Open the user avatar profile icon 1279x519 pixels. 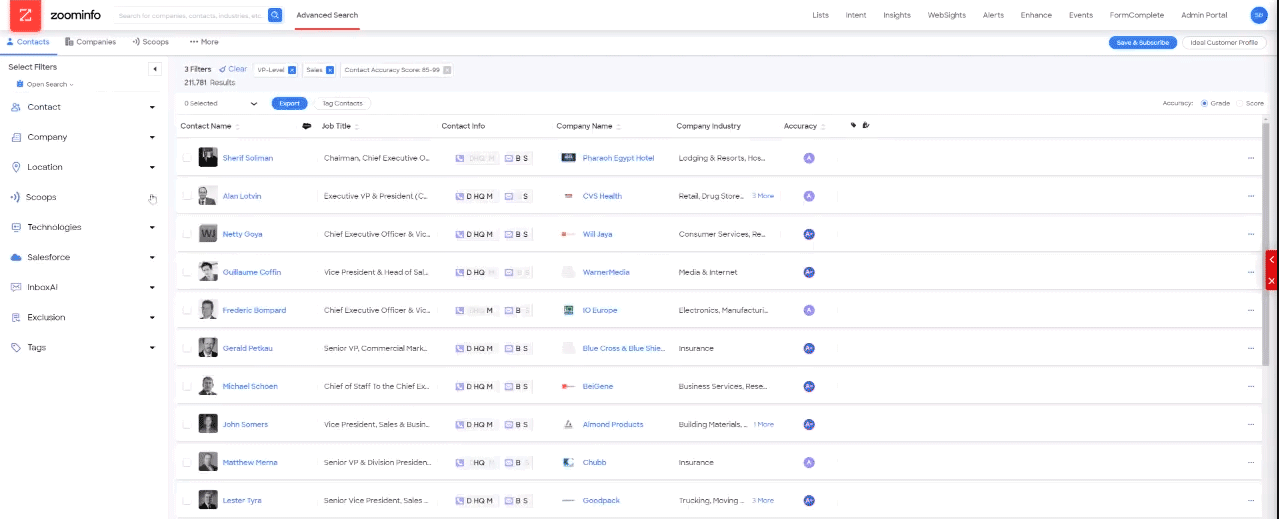tap(1258, 15)
